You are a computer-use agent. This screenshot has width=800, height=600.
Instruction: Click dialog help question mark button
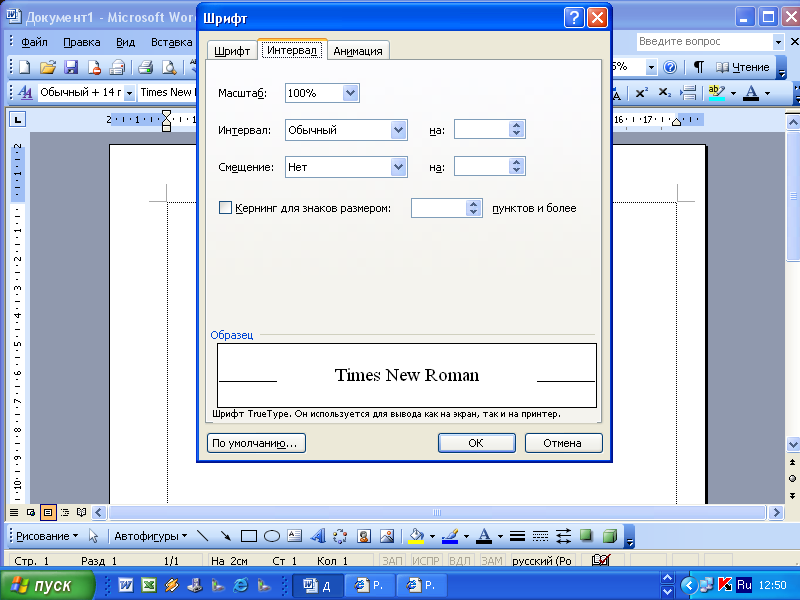(574, 18)
